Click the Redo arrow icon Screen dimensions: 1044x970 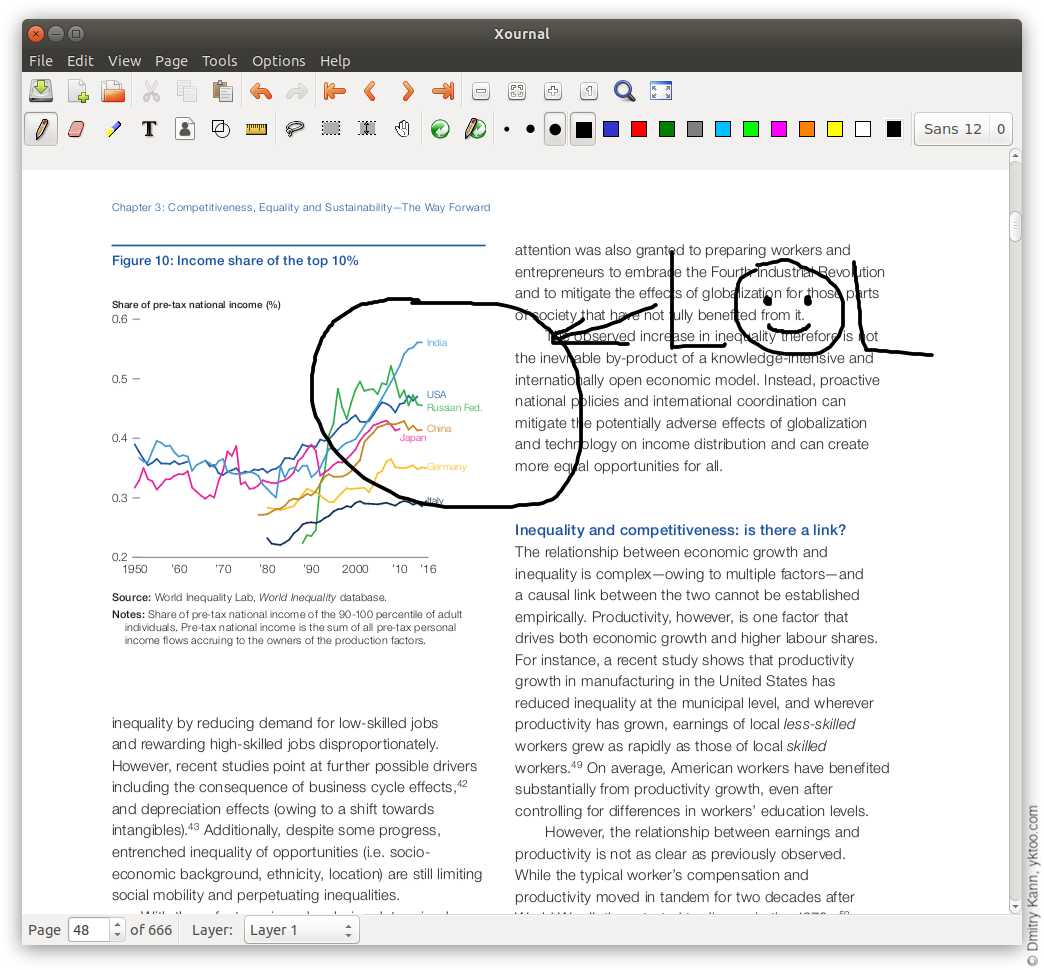click(x=296, y=91)
